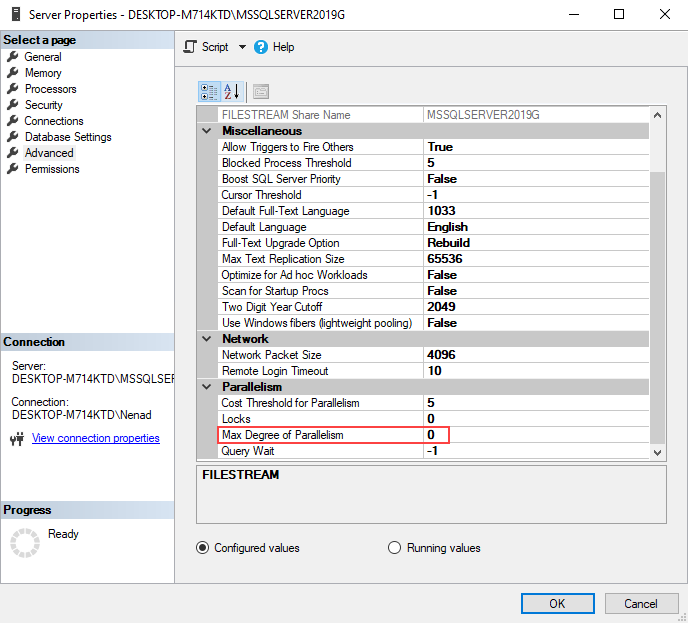Screen dimensions: 688x623
Task: Click the wrench icon beside General
Action: (x=13, y=57)
